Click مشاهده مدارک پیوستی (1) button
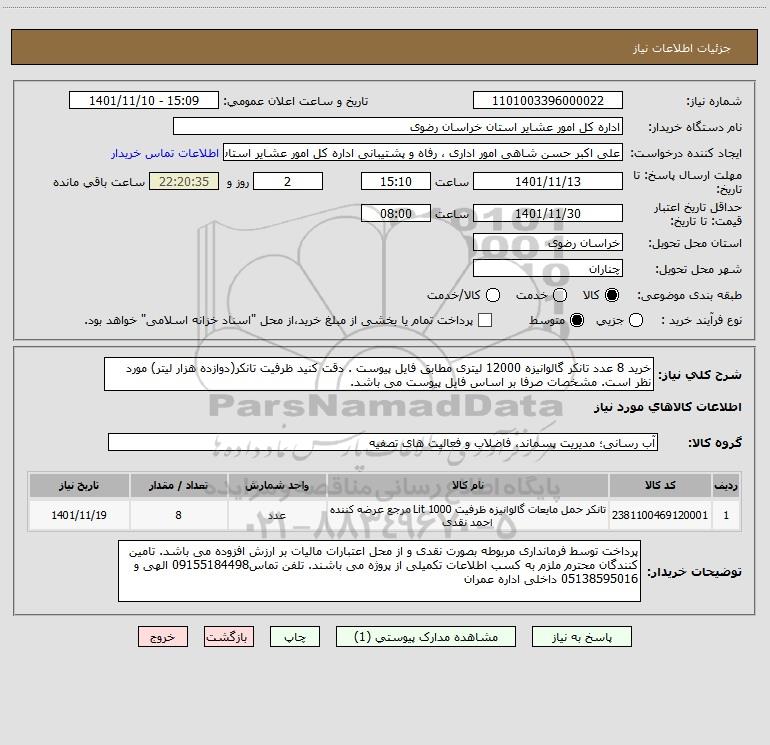This screenshot has height=745, width=770. coord(426,636)
